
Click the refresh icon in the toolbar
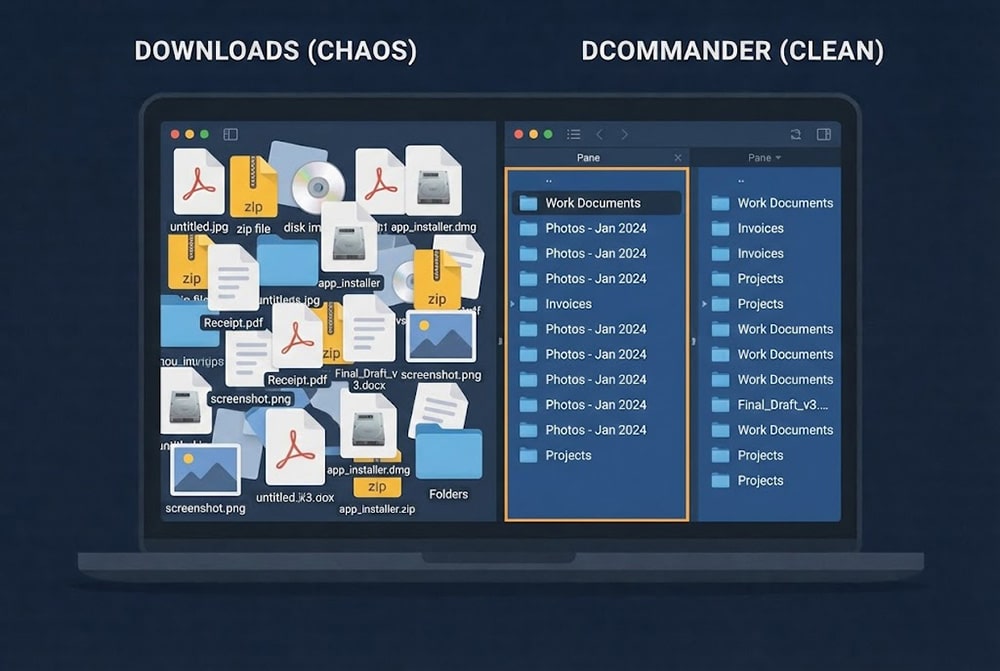point(796,134)
